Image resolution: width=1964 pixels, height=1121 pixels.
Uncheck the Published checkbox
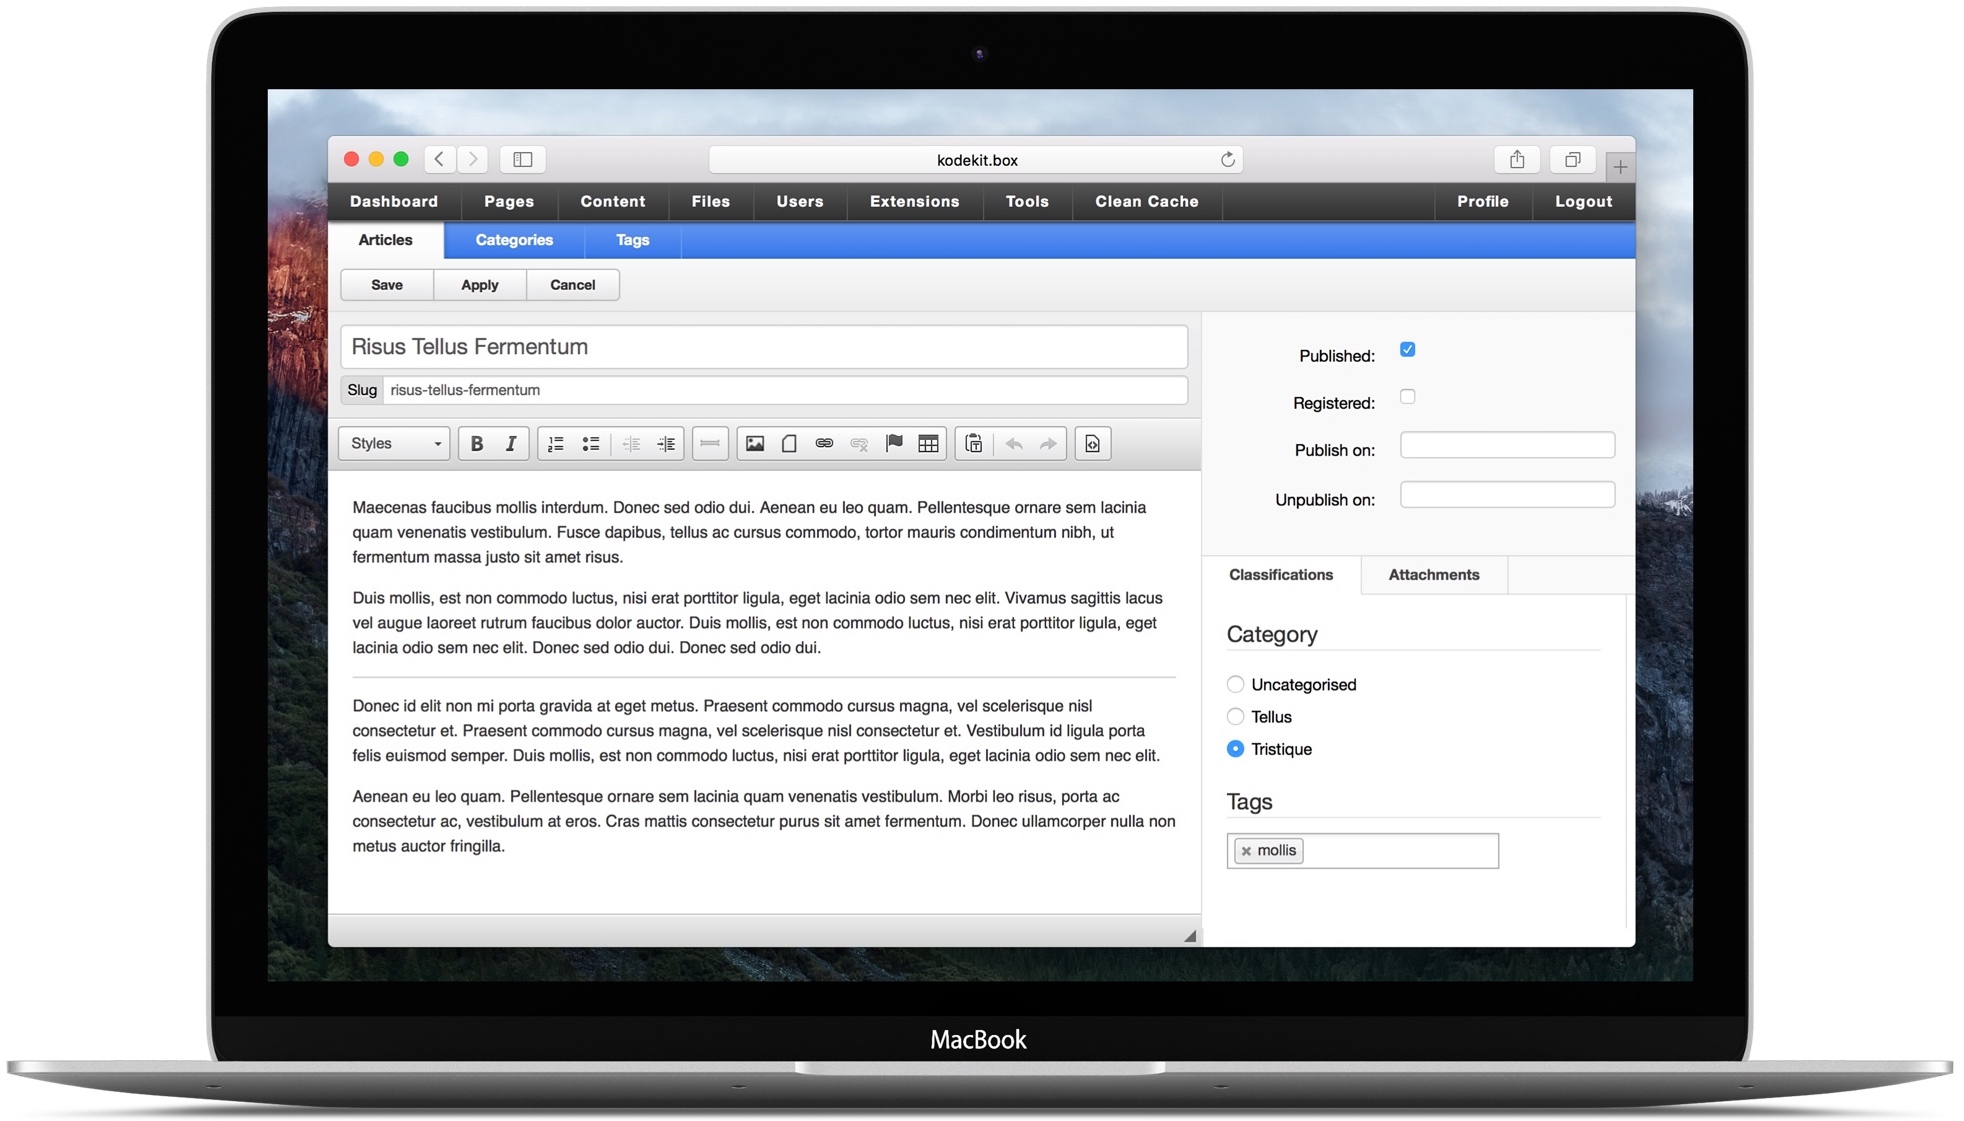coord(1407,350)
